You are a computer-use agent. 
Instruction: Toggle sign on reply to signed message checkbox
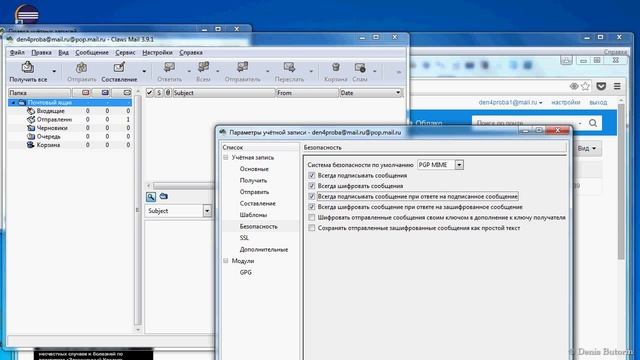point(312,197)
